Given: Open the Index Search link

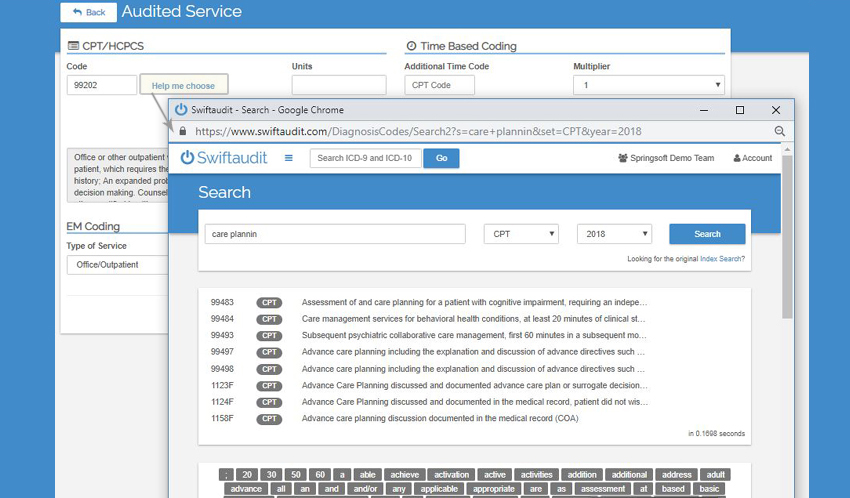Looking at the screenshot, I should click(x=721, y=259).
